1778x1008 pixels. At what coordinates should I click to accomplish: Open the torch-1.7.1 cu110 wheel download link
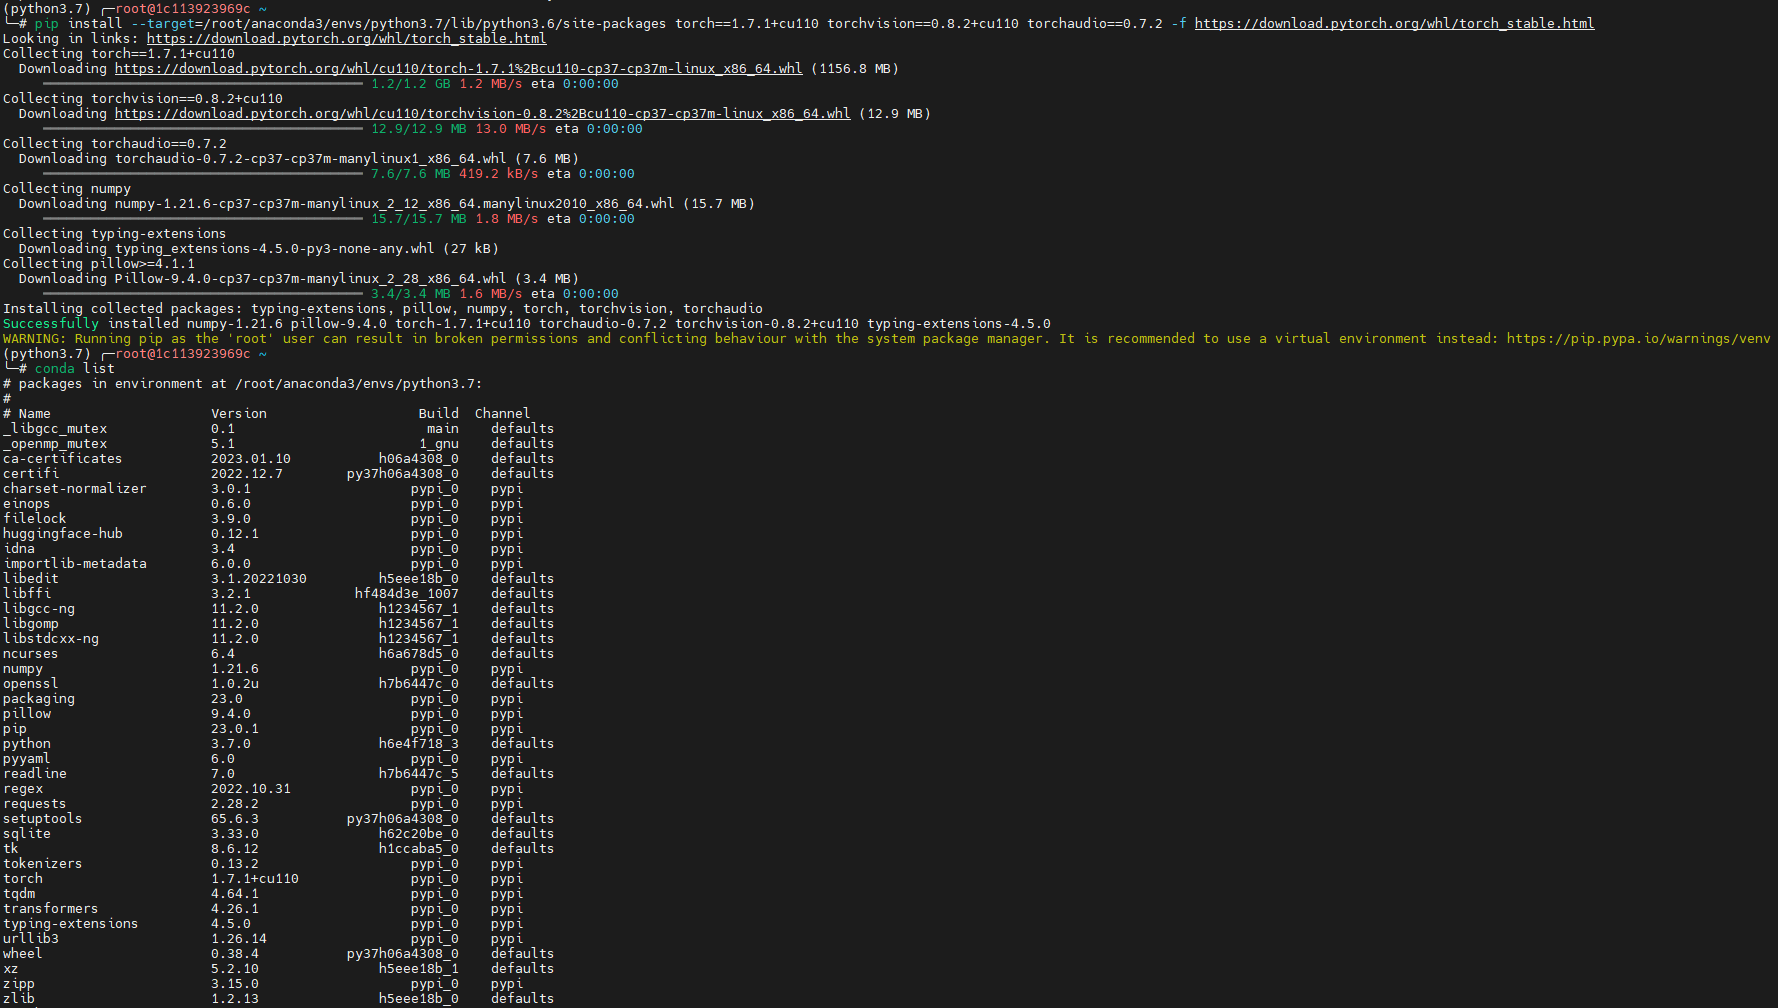[x=458, y=68]
